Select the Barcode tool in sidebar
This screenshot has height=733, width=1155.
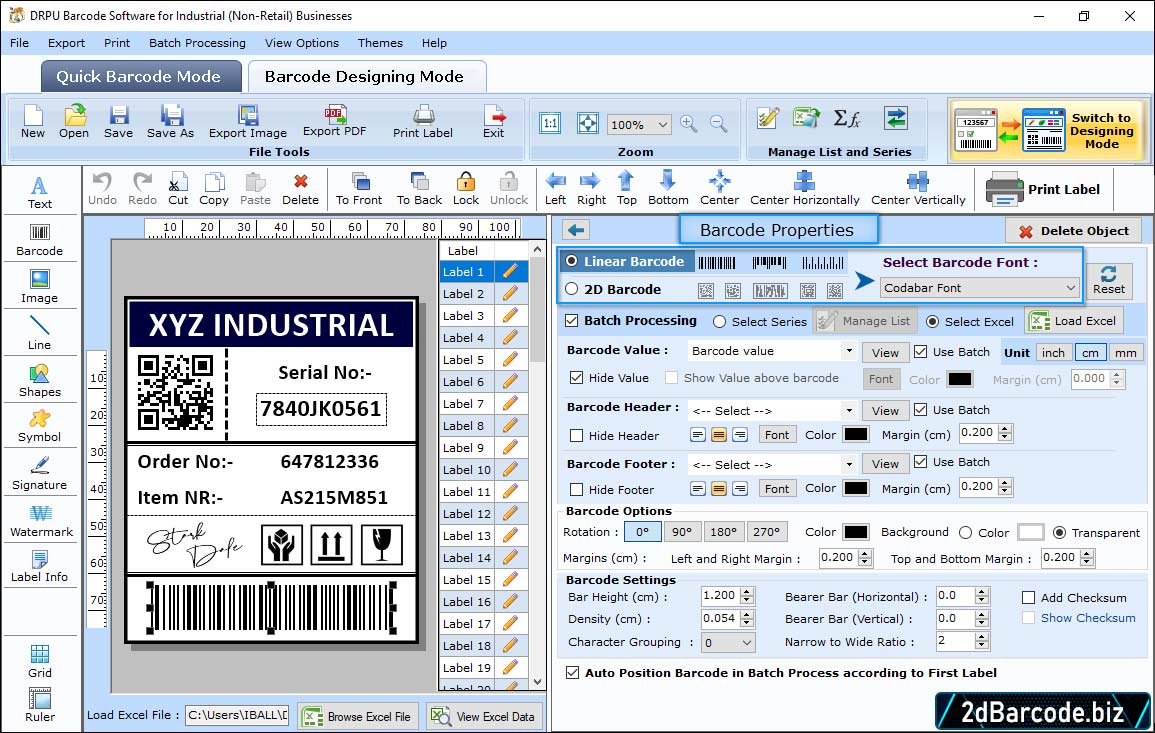pos(39,239)
